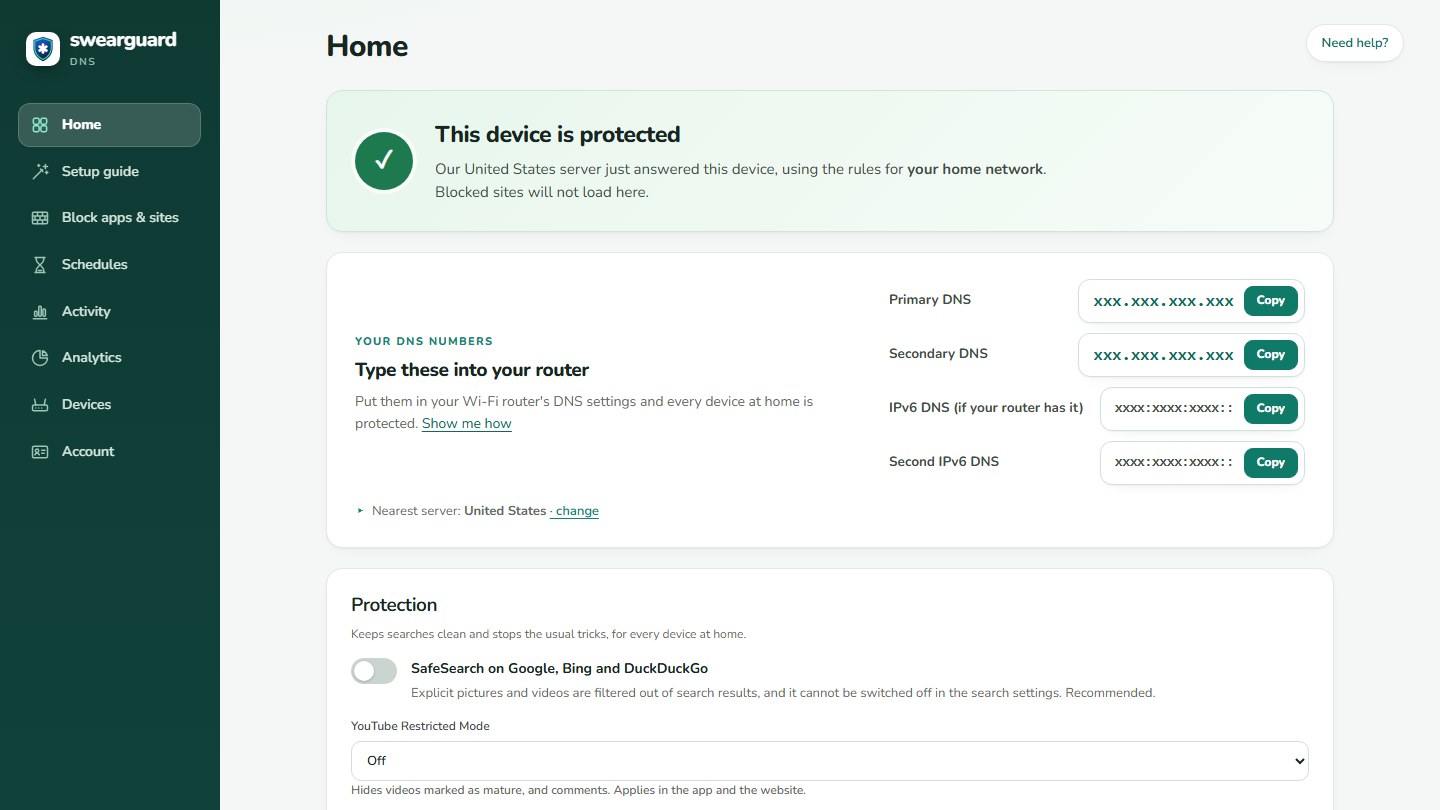Click the Setup guide magic wand icon
Screen dimensions: 1440x810
[40, 171]
